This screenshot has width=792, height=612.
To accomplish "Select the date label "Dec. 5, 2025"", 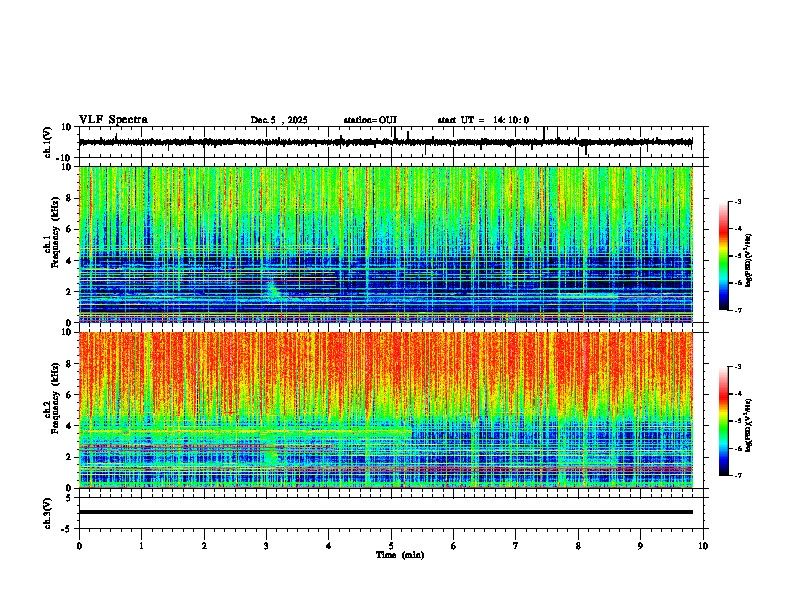I will (x=279, y=120).
